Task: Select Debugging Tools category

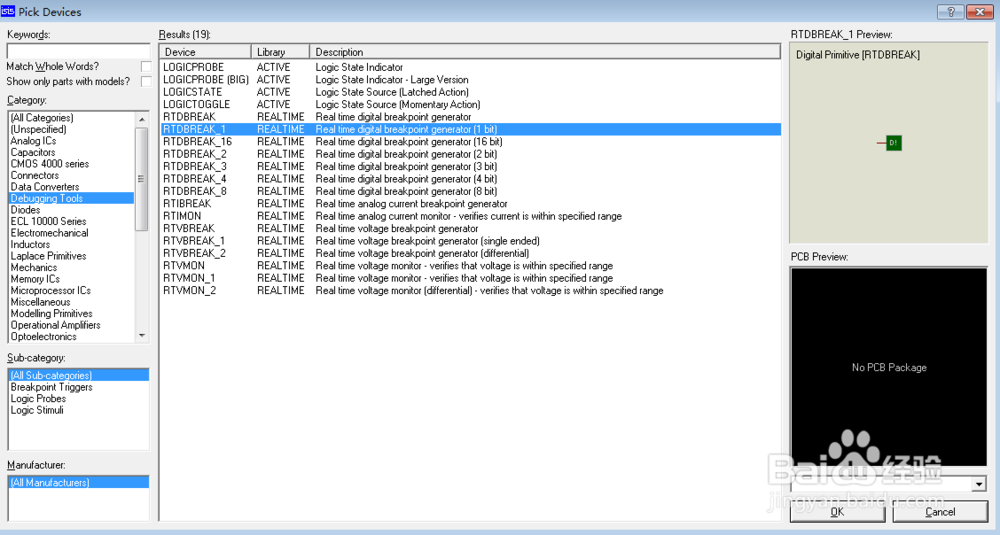Action: point(71,198)
